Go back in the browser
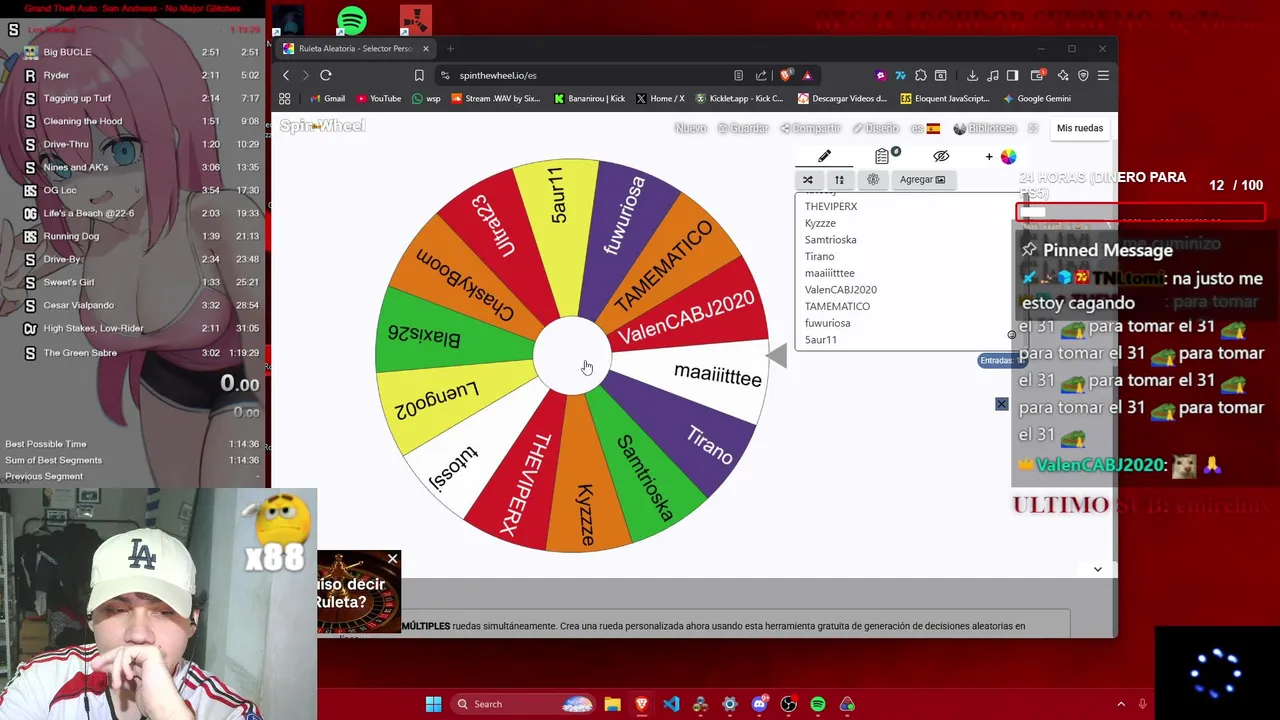Viewport: 1280px width, 720px height. (286, 75)
